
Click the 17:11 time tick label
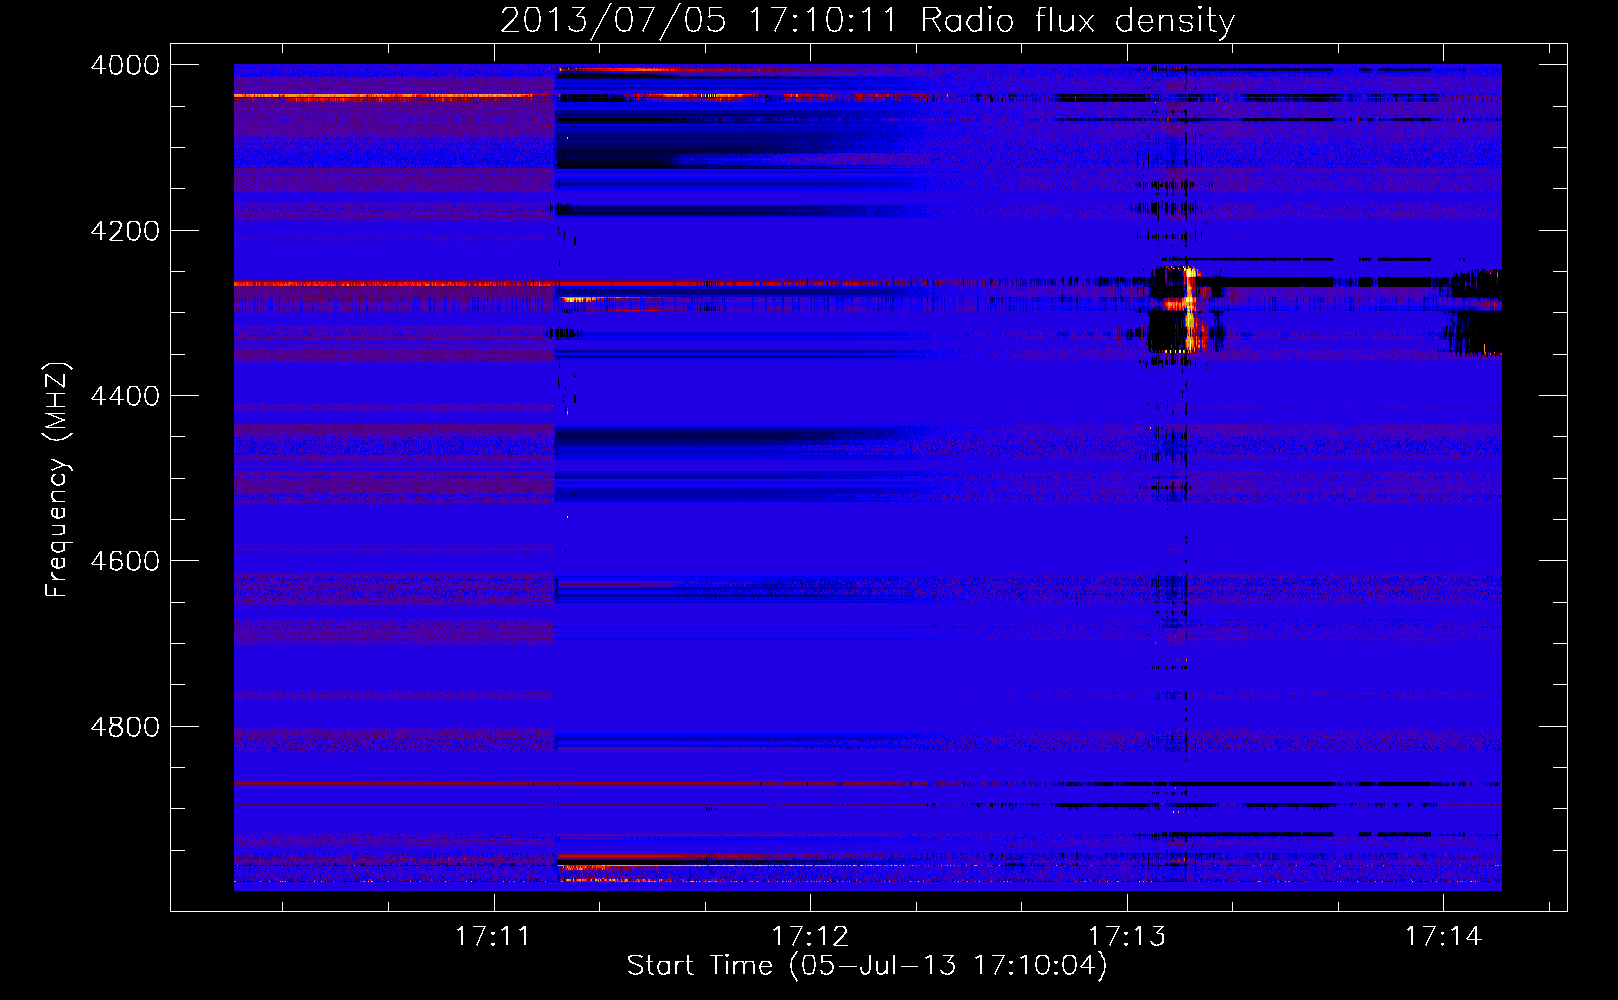point(492,936)
